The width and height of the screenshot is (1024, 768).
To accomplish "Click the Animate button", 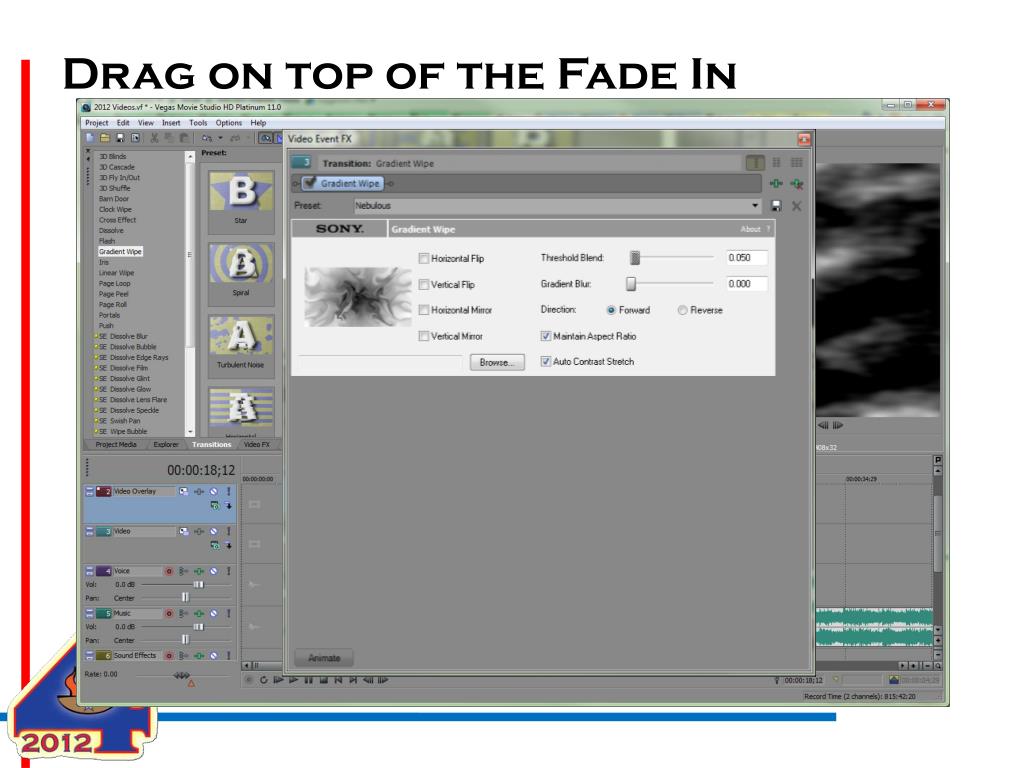I will tap(324, 658).
